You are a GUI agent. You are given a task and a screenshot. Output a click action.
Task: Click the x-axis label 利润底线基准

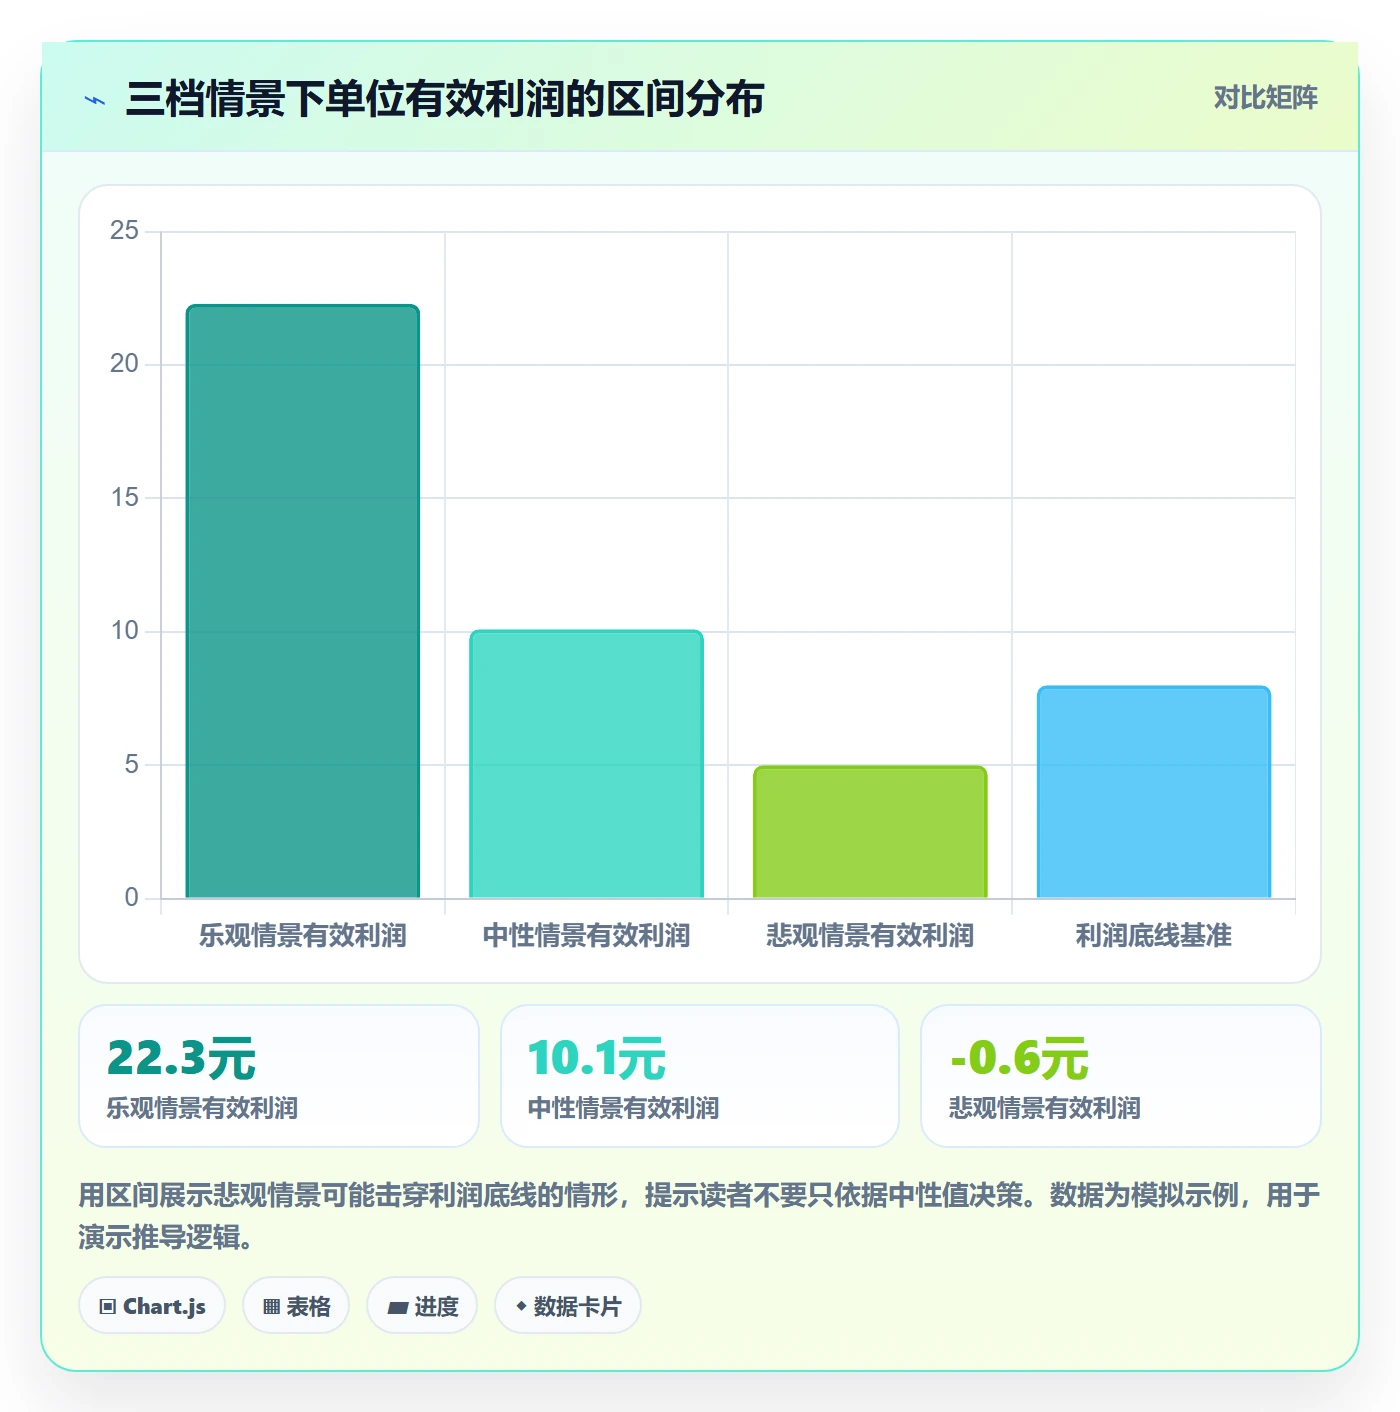(1154, 935)
